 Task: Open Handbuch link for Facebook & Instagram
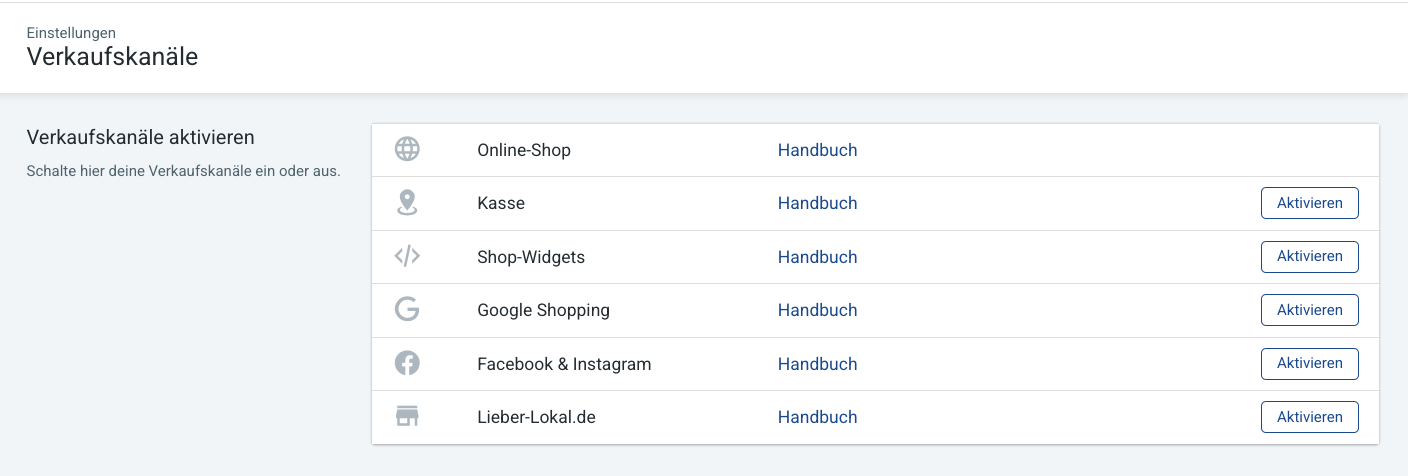[x=818, y=364]
